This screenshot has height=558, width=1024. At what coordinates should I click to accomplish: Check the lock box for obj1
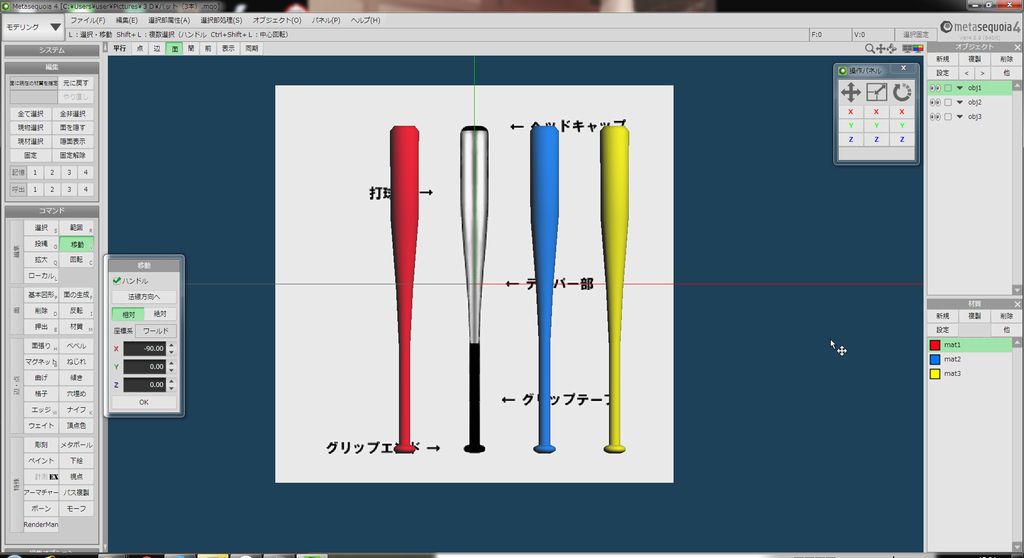[x=948, y=88]
